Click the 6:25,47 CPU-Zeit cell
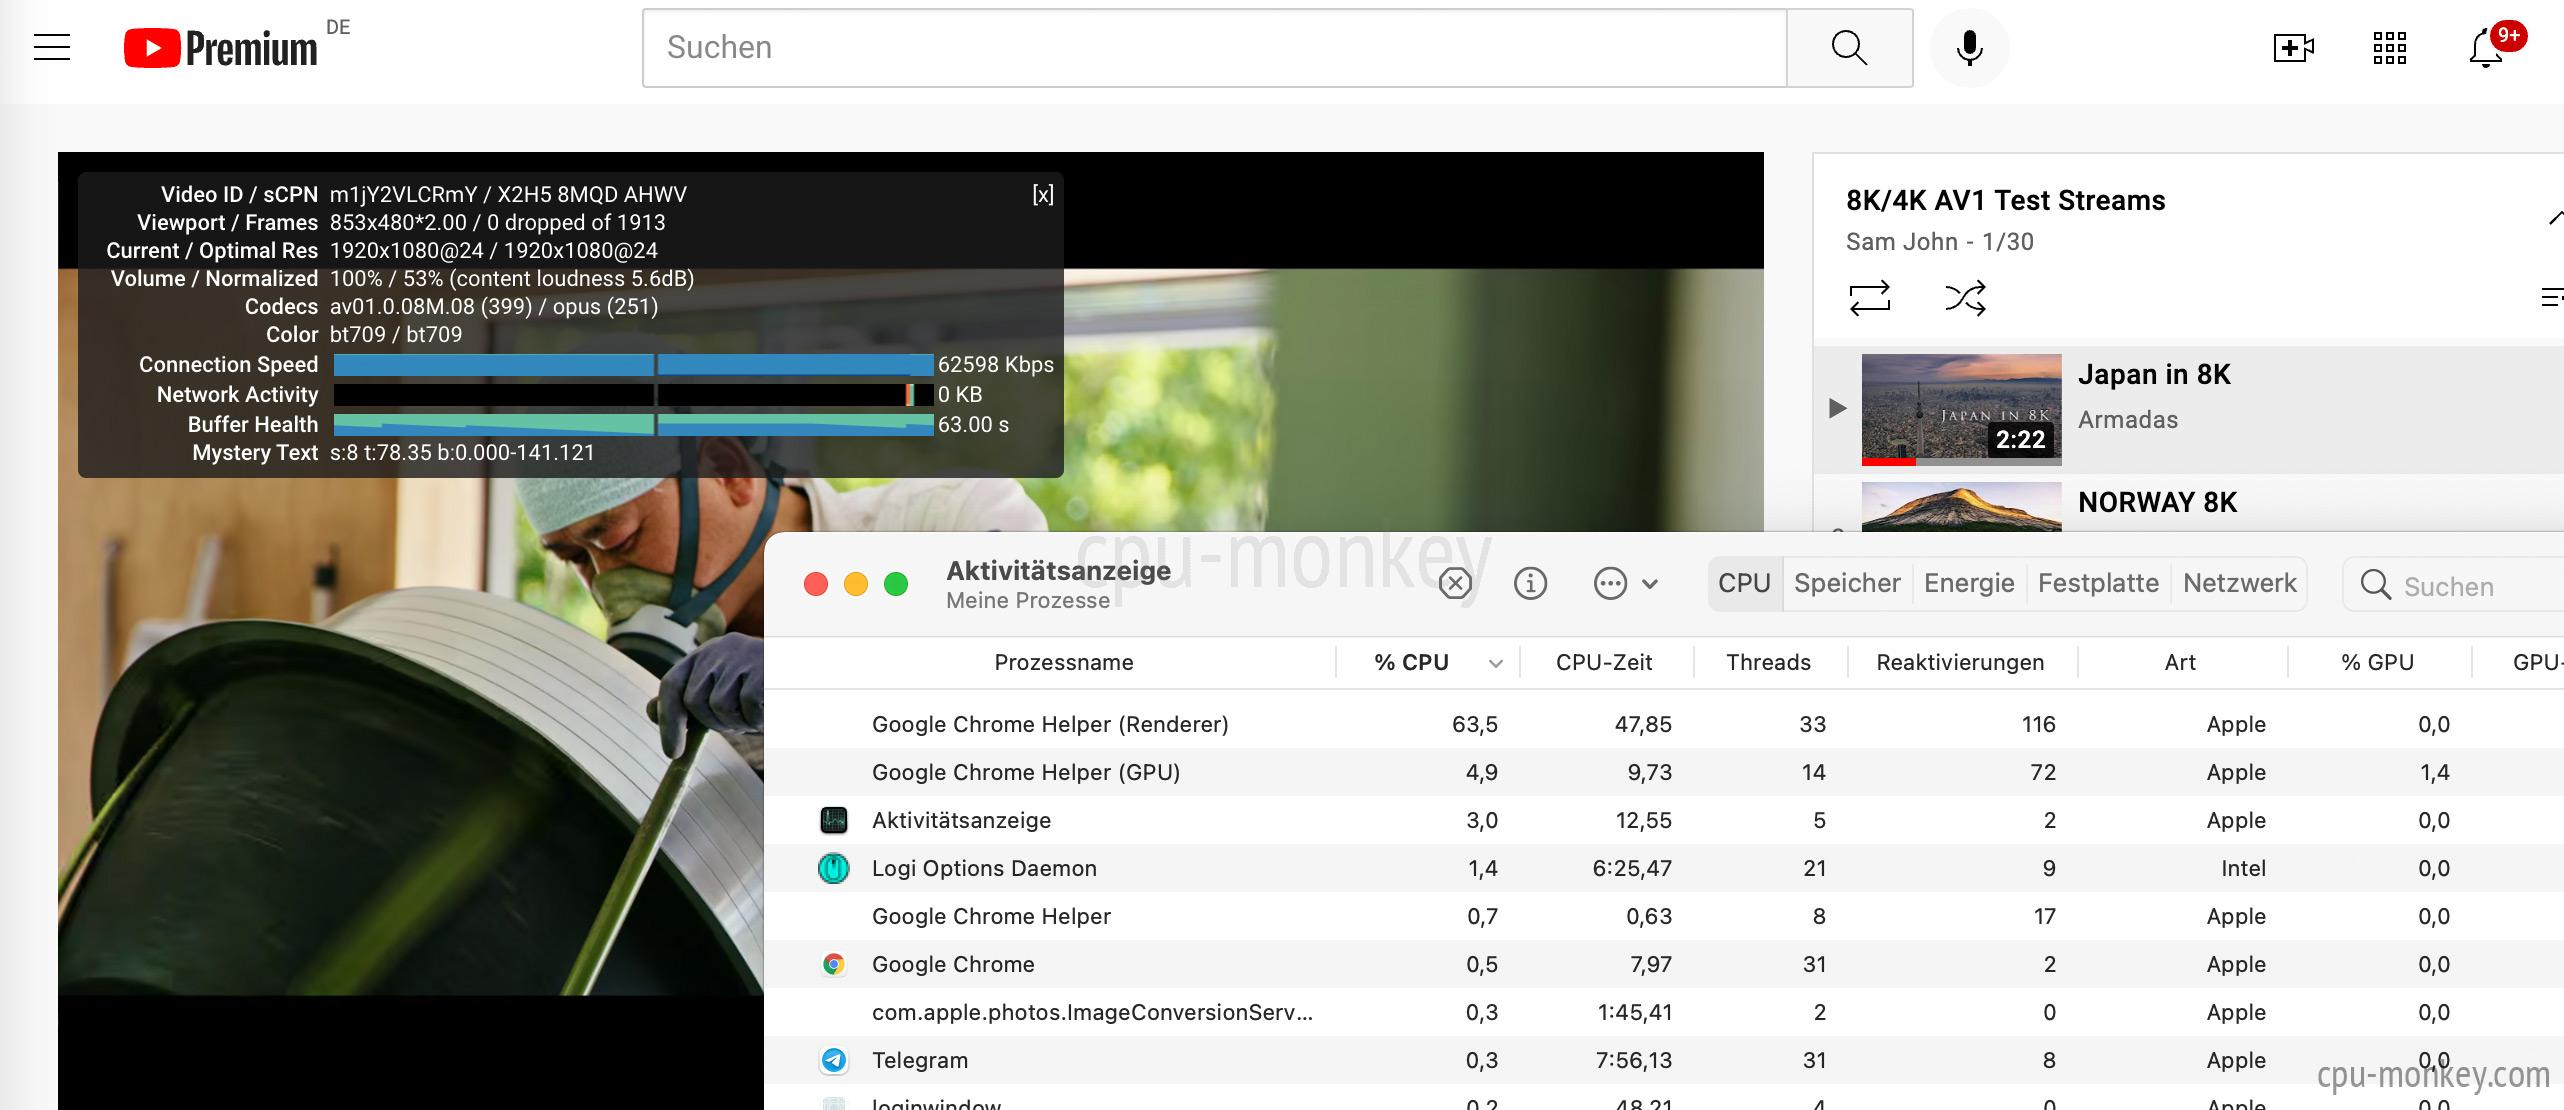The height and width of the screenshot is (1110, 2564). click(x=1632, y=868)
